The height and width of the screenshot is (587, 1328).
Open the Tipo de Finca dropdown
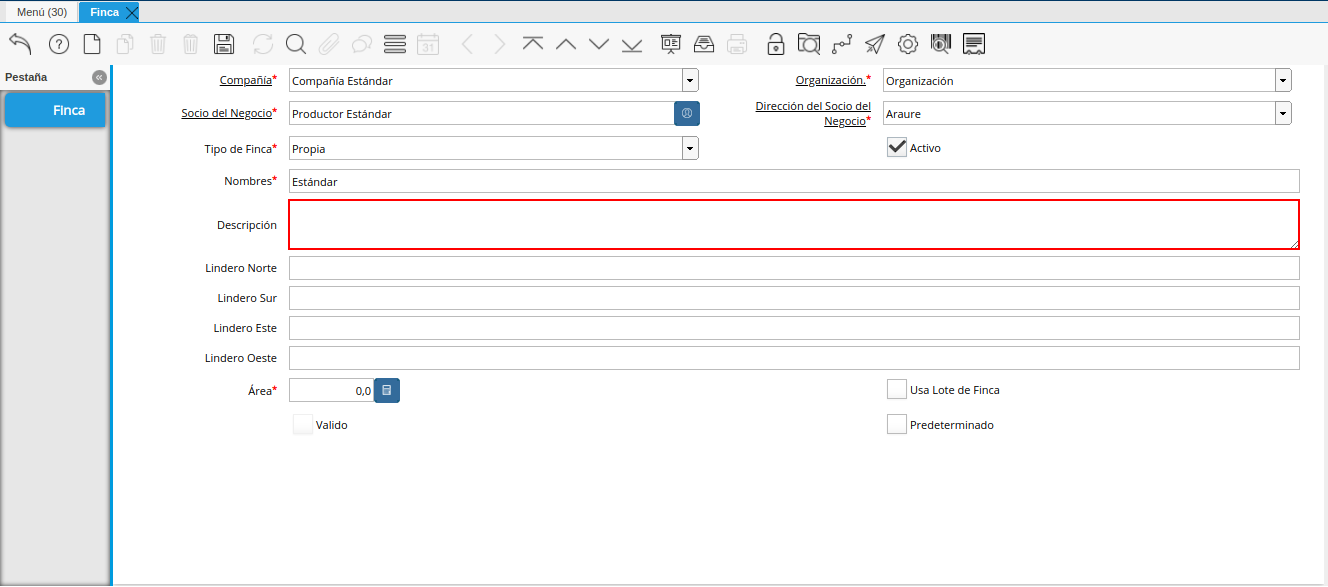690,149
